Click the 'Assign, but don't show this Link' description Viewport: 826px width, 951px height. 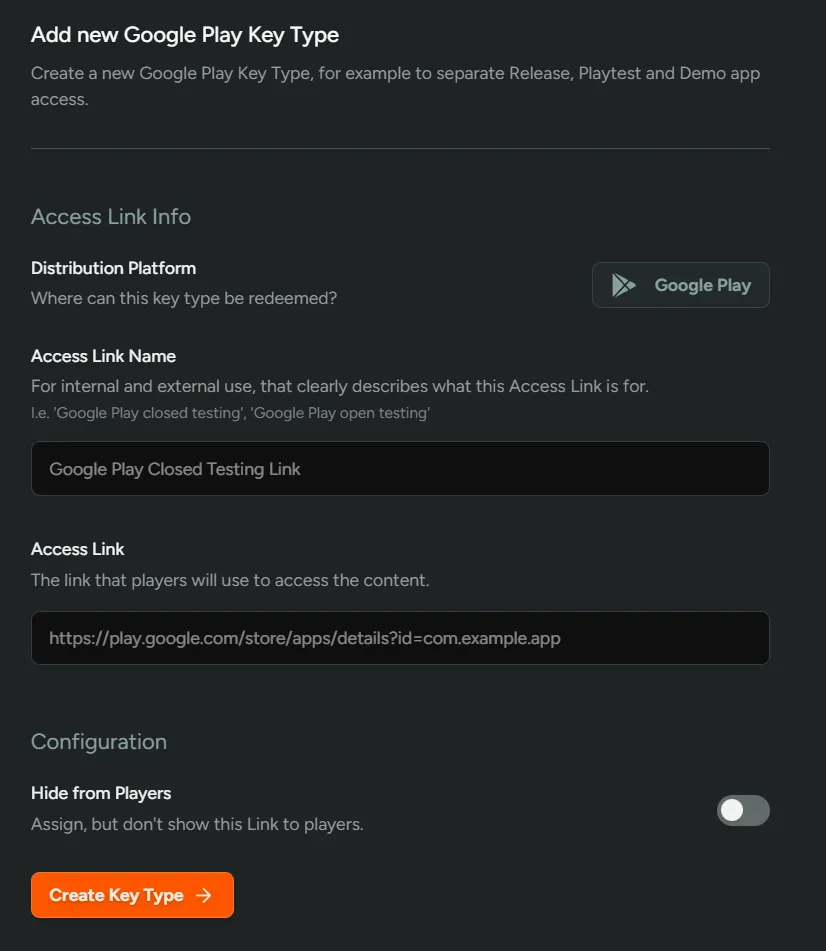coord(197,825)
